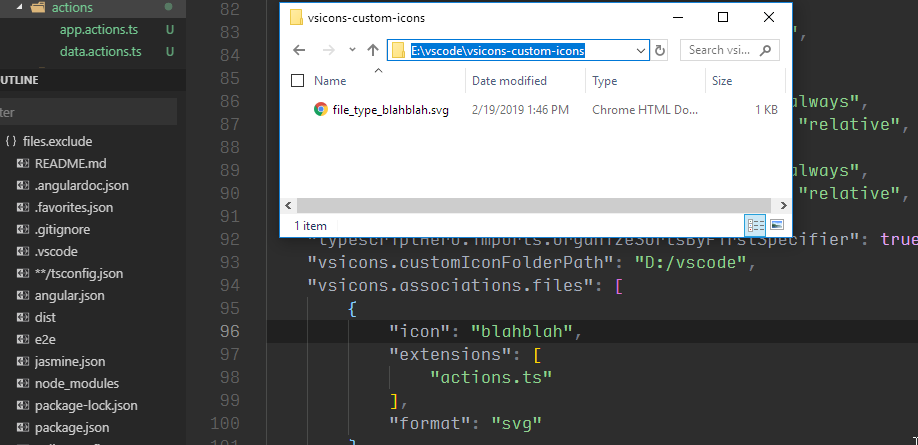Click the Name column sort arrow
Screen dimensions: 918x445
(x=378, y=71)
